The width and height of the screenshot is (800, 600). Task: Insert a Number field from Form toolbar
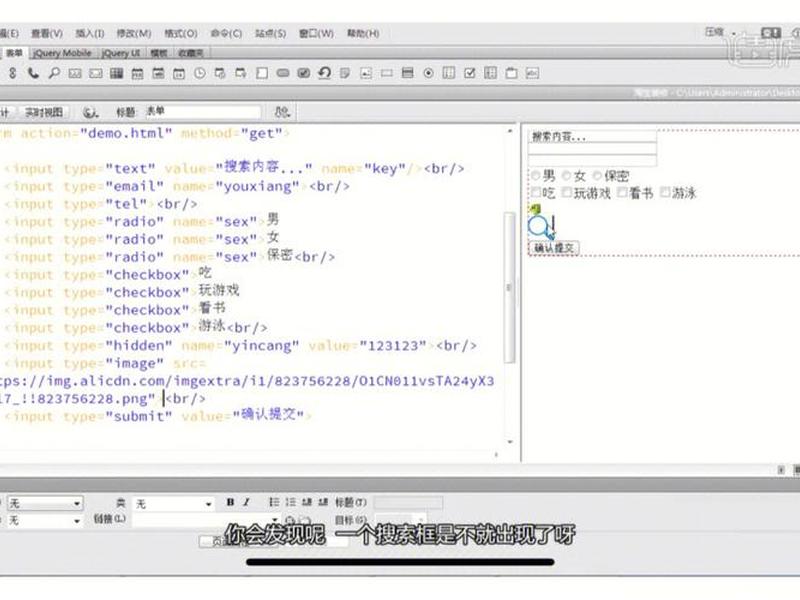[x=75, y=73]
